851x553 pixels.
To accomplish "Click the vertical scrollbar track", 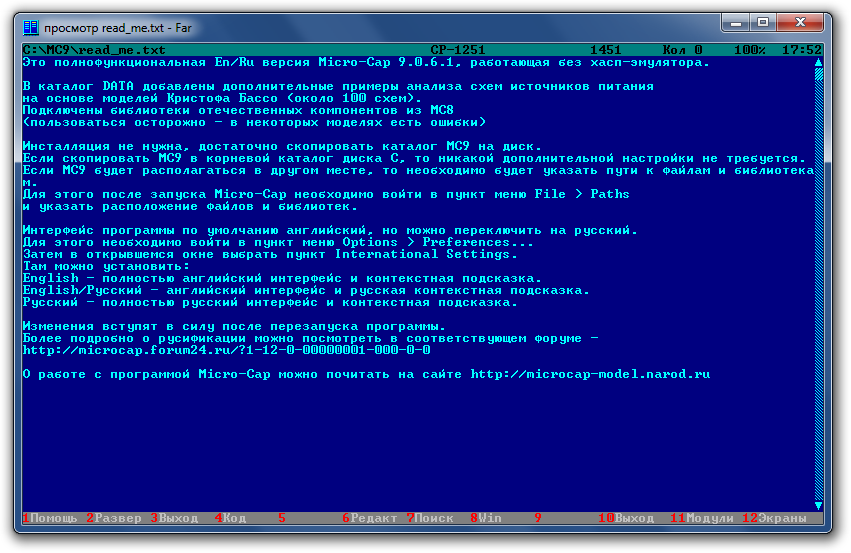I will [818, 284].
